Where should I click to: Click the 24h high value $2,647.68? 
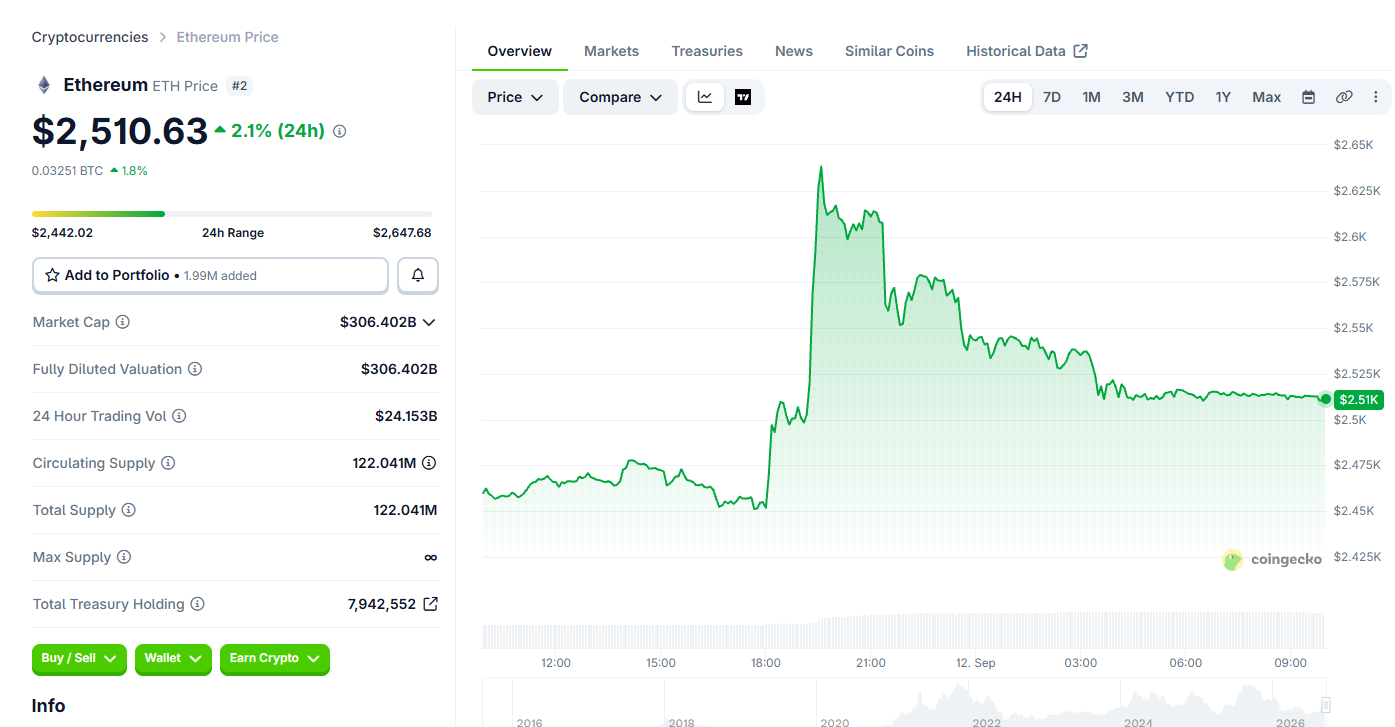click(x=402, y=233)
